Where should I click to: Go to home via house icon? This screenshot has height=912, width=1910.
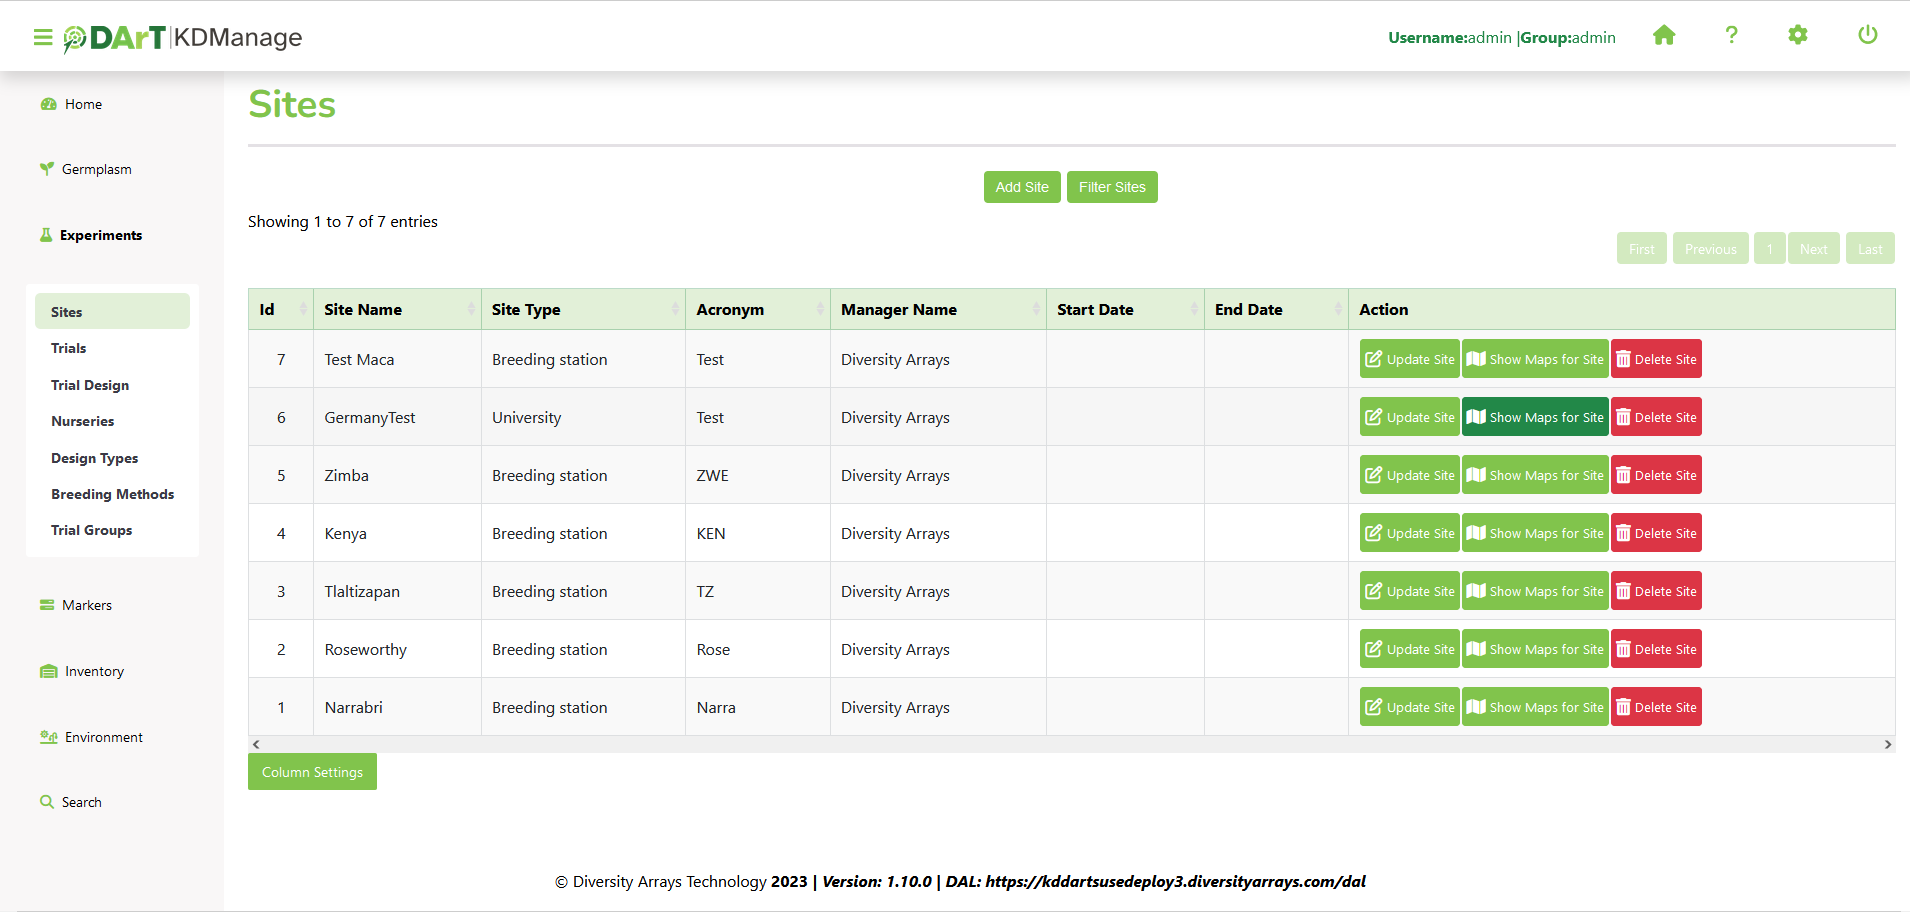coord(1664,36)
